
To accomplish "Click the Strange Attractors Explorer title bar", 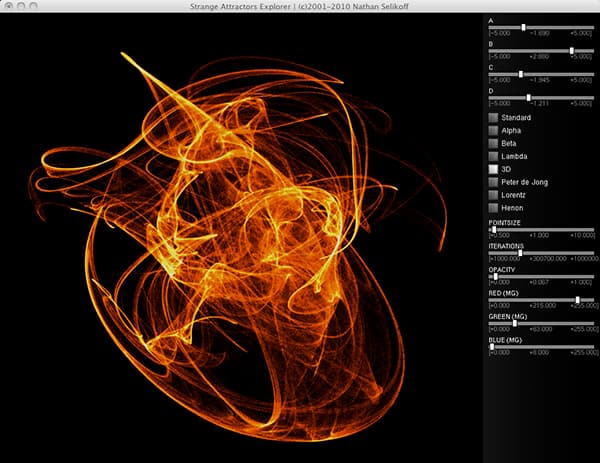I will [x=300, y=6].
